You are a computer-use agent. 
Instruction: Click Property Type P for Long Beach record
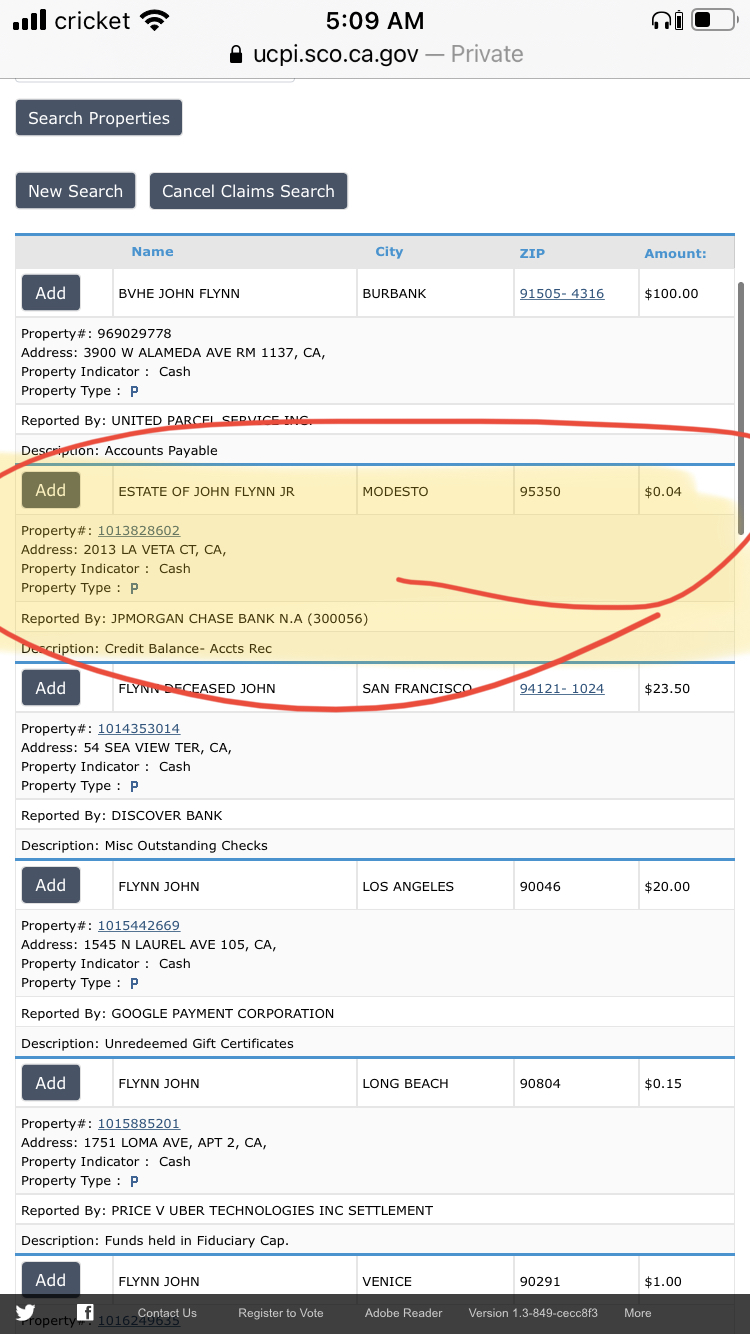click(x=134, y=1181)
